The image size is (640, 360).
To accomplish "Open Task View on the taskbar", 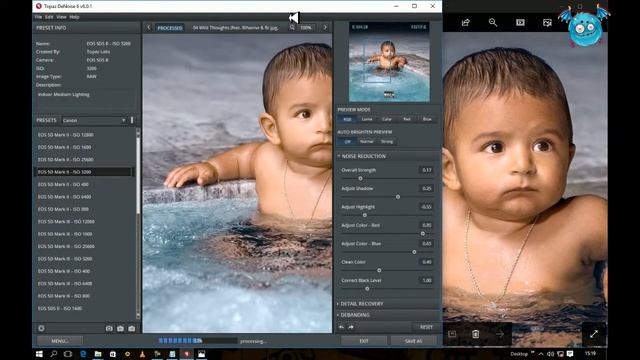I will pos(68,354).
